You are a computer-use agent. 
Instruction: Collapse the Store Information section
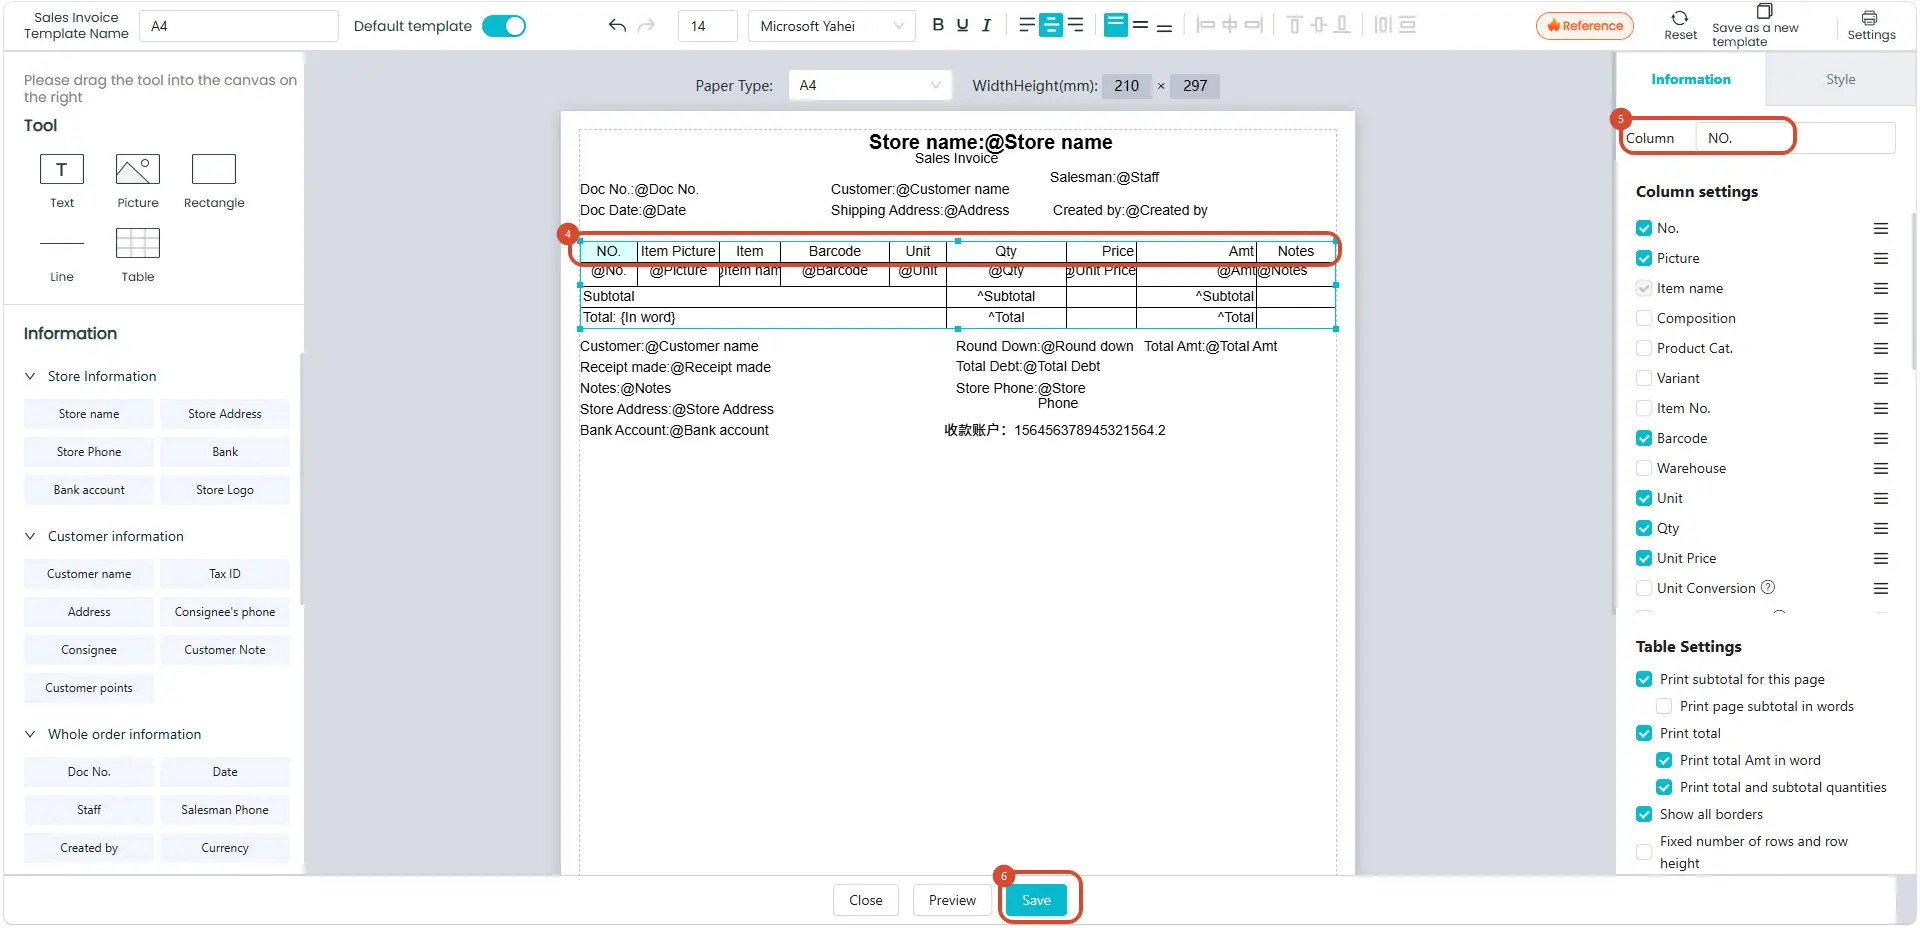(30, 376)
